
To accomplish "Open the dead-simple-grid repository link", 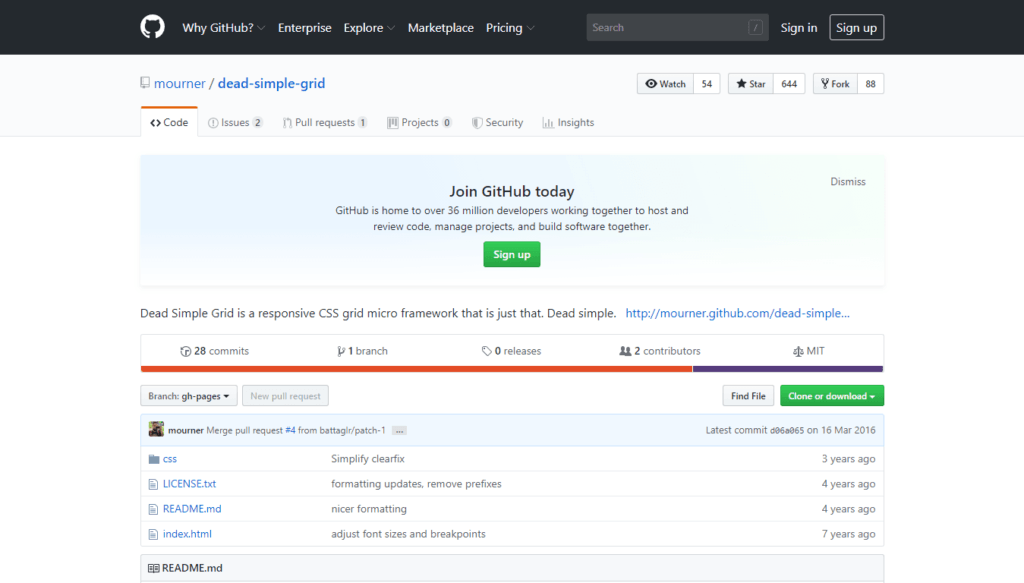I will pyautogui.click(x=271, y=83).
